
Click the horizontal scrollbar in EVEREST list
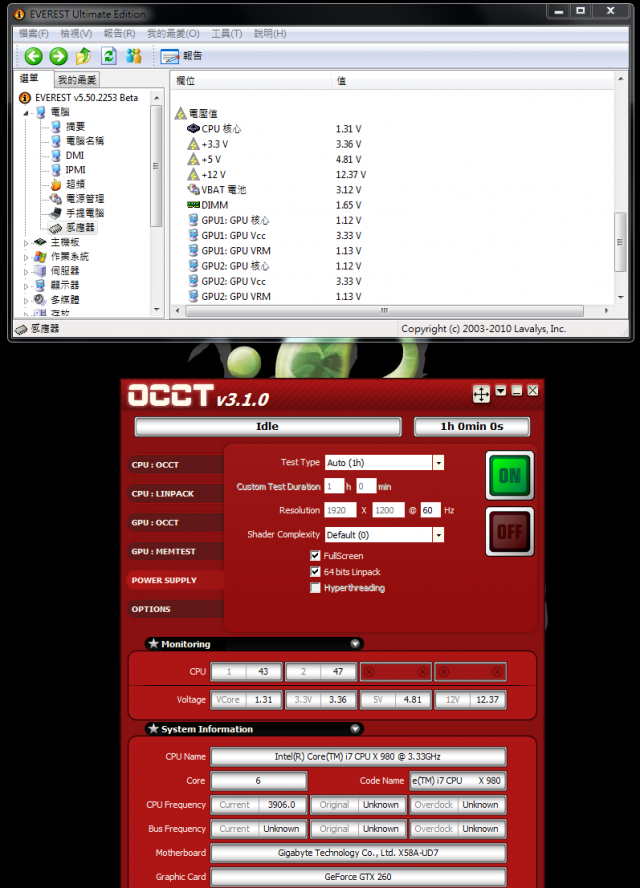[384, 311]
